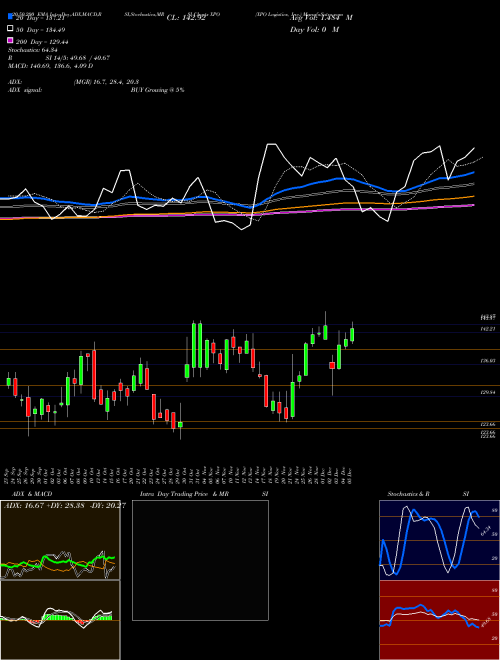Screen dimensions: 500x660
Task: Click the 'ADX & MACD' panel title
Action: 32,494
